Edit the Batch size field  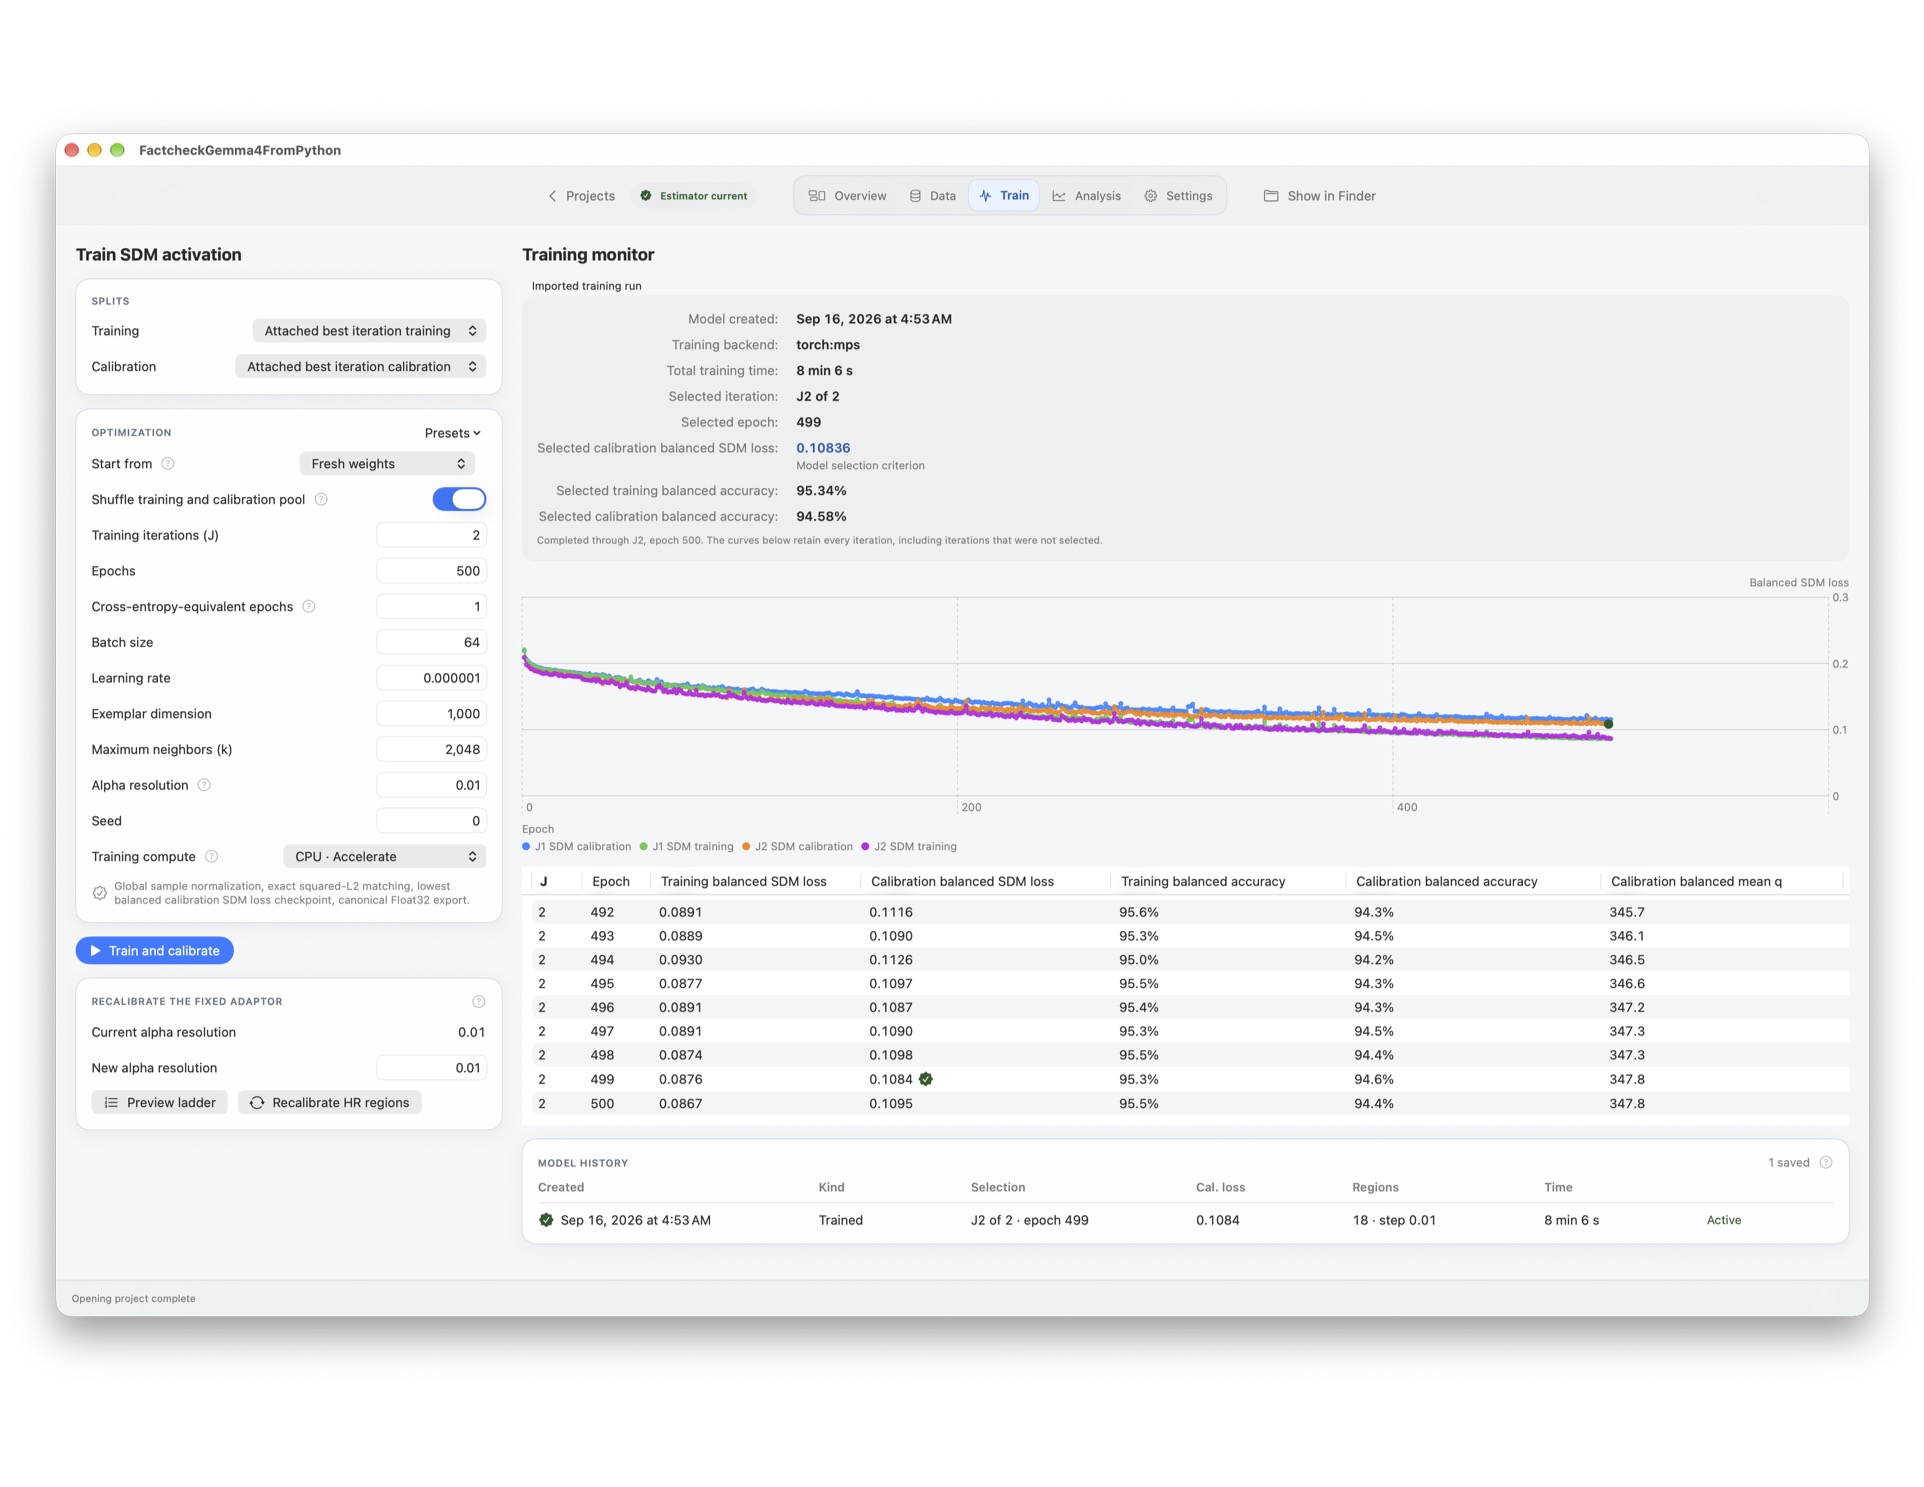pyautogui.click(x=431, y=642)
